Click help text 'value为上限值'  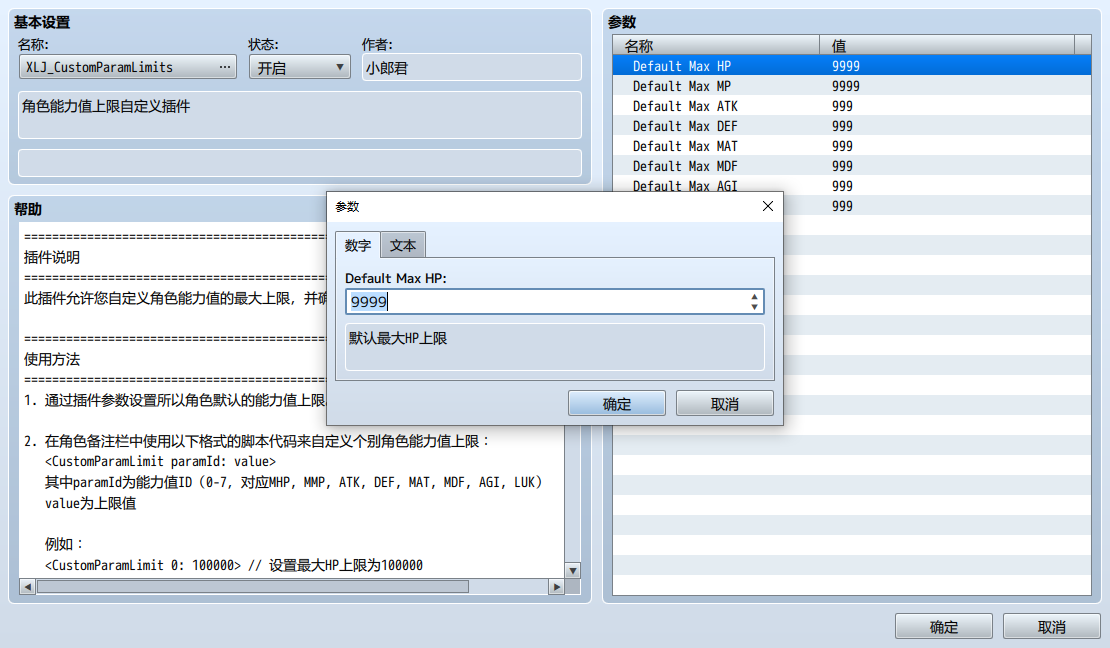(x=90, y=504)
